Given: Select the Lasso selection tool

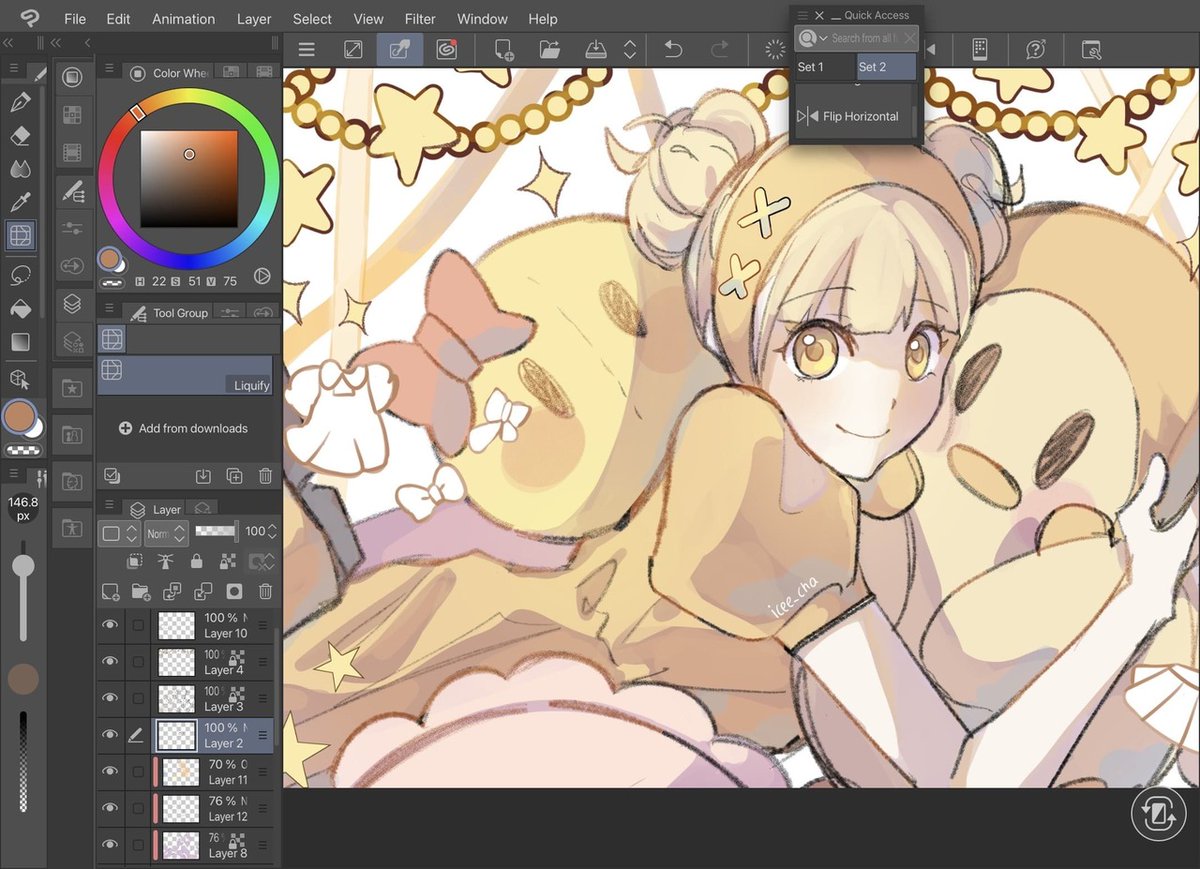Looking at the screenshot, I should [20, 275].
